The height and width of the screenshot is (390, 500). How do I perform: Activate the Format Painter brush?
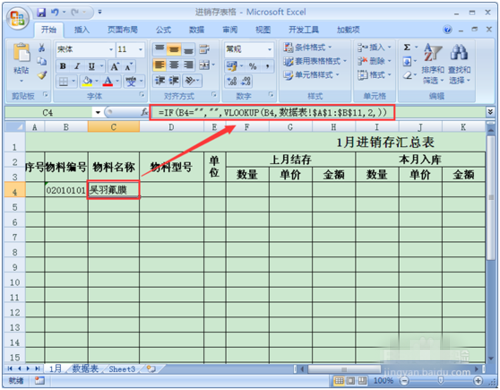tap(42, 75)
